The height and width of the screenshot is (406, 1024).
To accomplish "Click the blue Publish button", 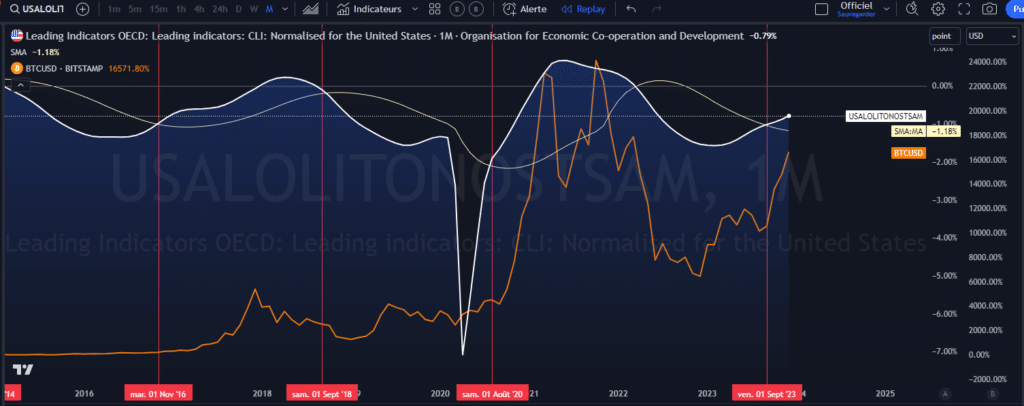I will (x=1016, y=9).
